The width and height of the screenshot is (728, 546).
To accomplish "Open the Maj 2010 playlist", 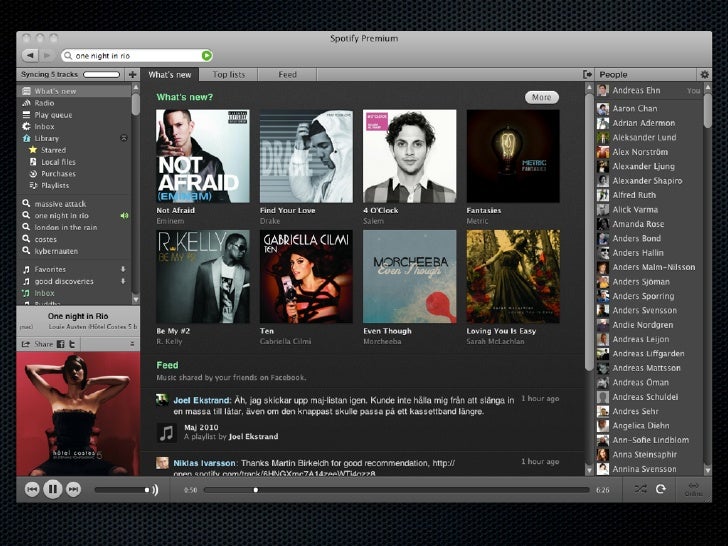I will click(201, 428).
